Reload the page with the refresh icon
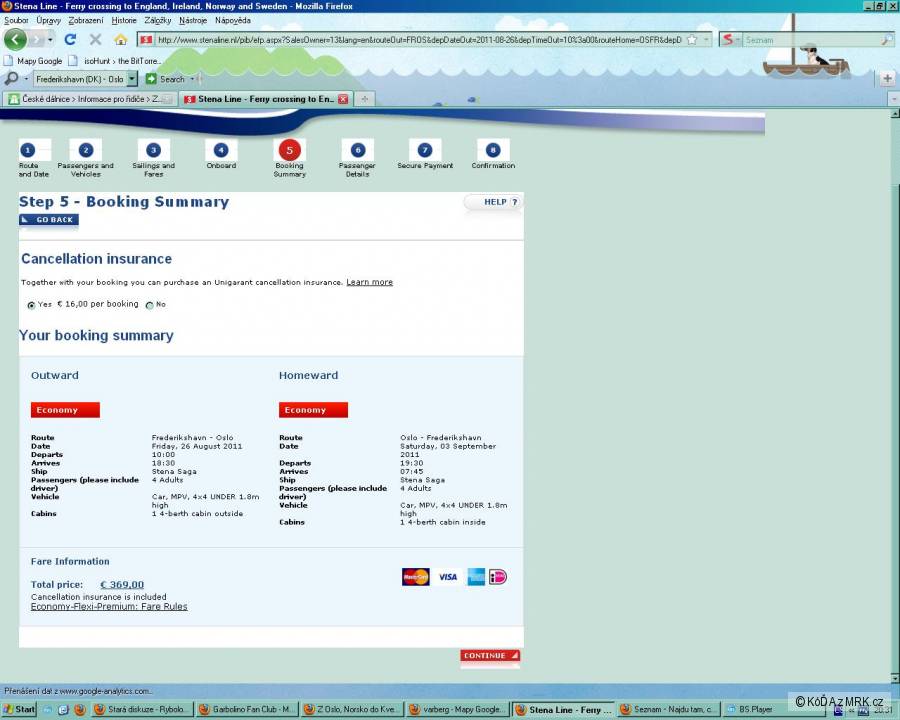Screen dimensions: 900x720 (x=70, y=40)
